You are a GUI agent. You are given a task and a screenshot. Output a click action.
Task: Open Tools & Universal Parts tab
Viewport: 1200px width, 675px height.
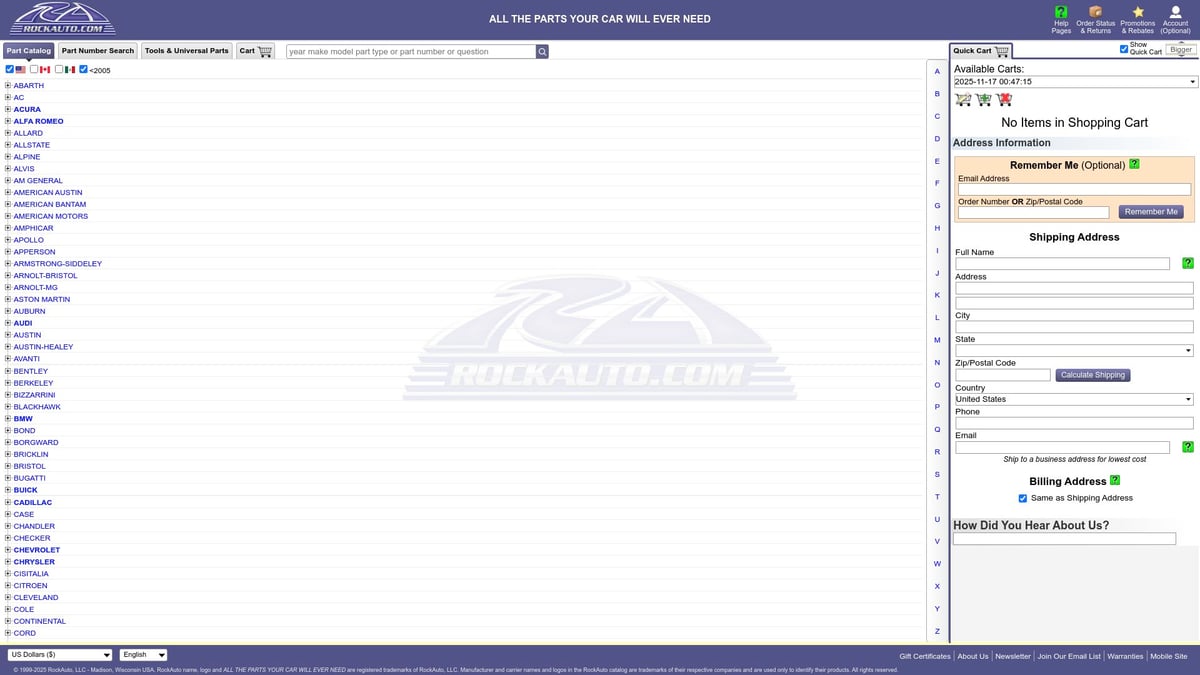186,51
